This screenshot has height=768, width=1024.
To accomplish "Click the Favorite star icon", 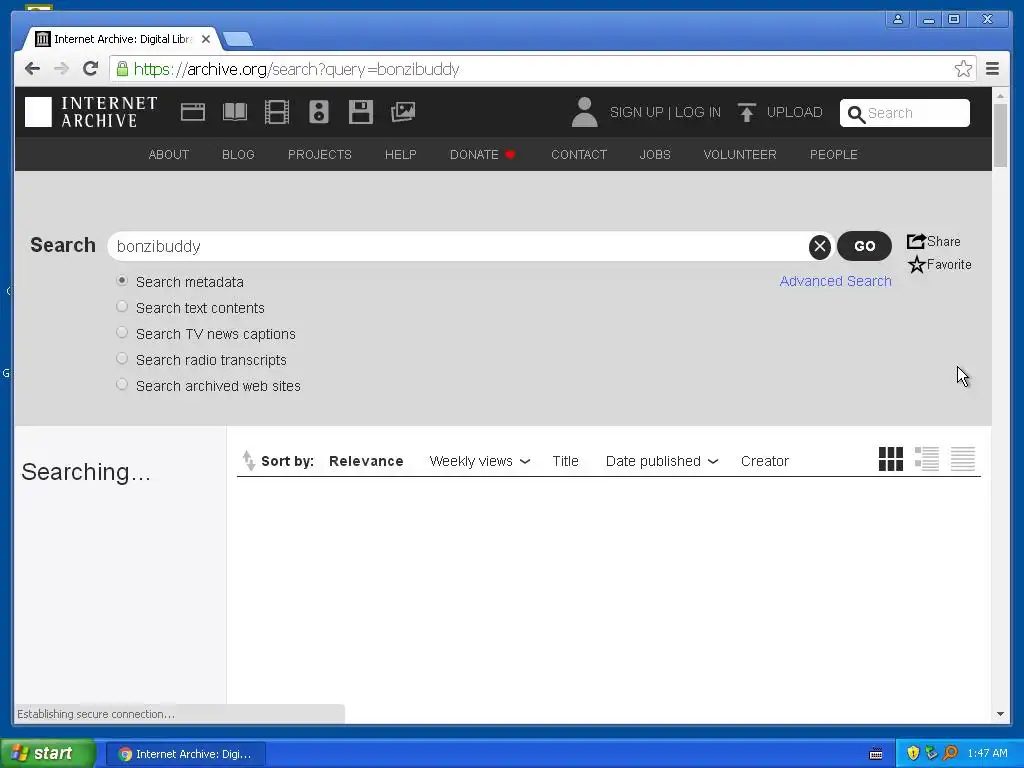I will (916, 264).
